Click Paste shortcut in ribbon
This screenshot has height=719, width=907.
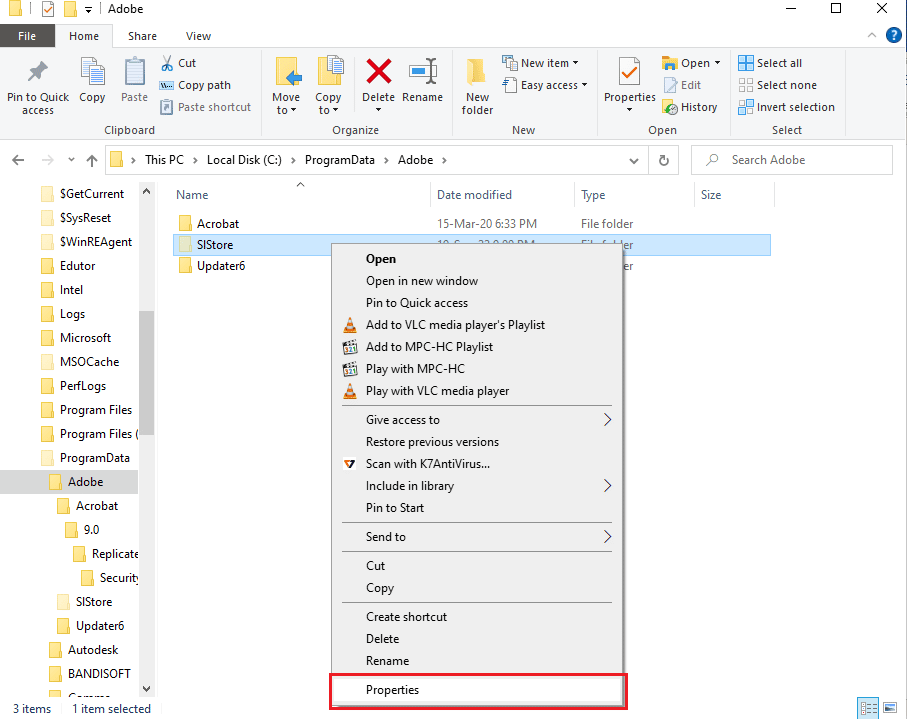click(x=206, y=107)
